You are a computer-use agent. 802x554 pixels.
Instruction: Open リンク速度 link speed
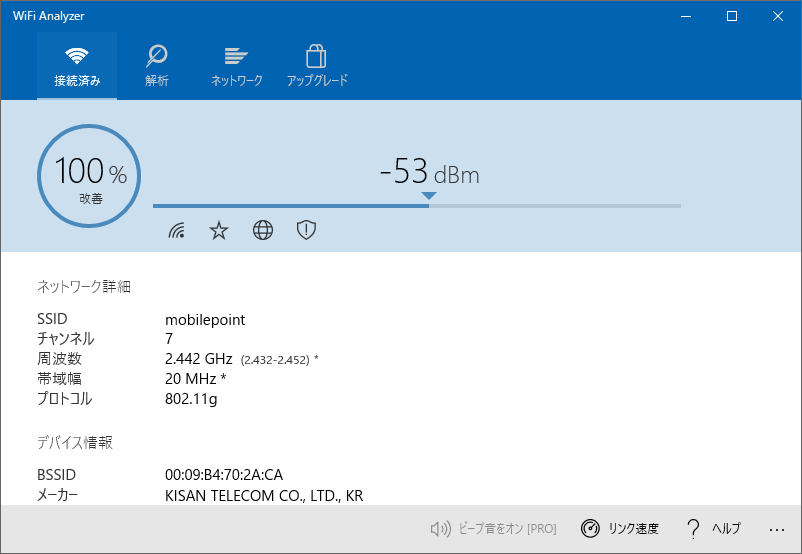point(619,528)
